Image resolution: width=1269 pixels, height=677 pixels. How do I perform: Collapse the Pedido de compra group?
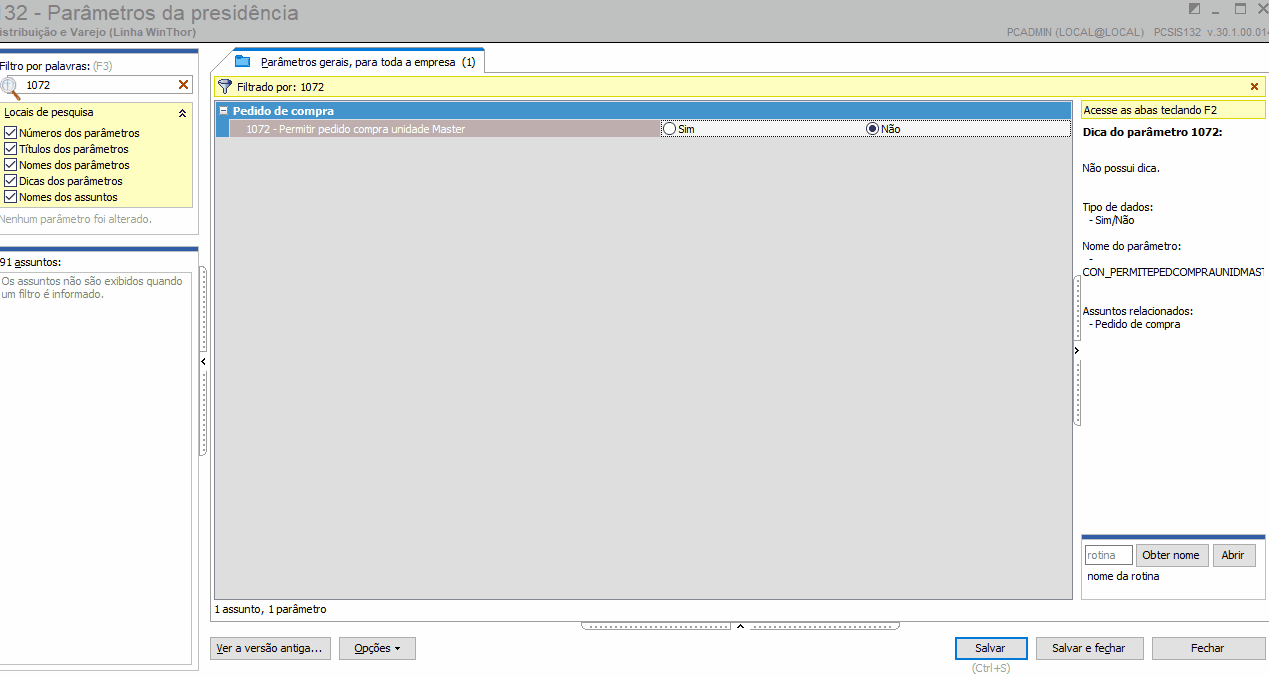223,111
